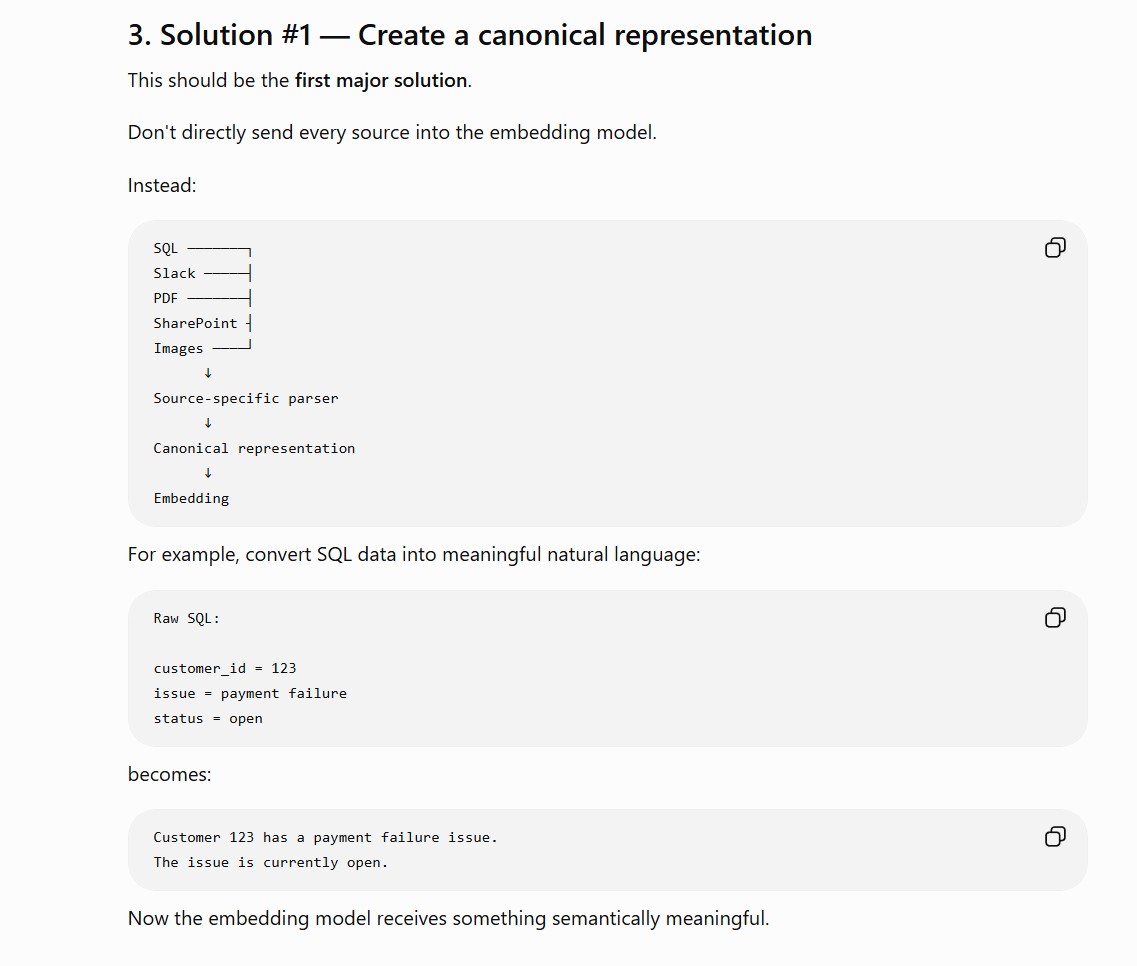Click 'status = open' line
This screenshot has width=1137, height=966.
point(208,719)
